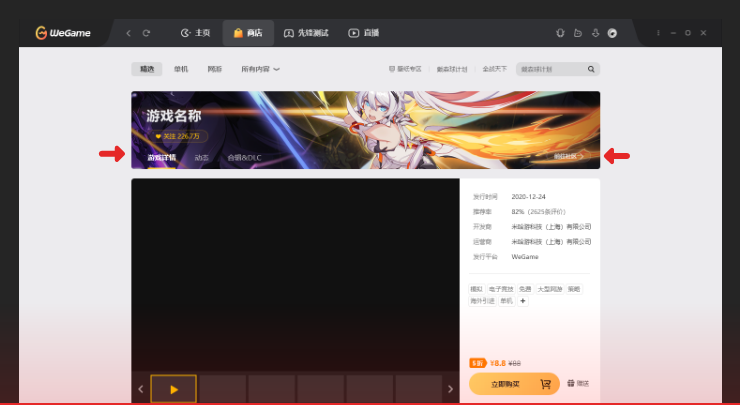The image size is (740, 405).
Task: Open the shield-icon zone link
Action: (x=405, y=69)
